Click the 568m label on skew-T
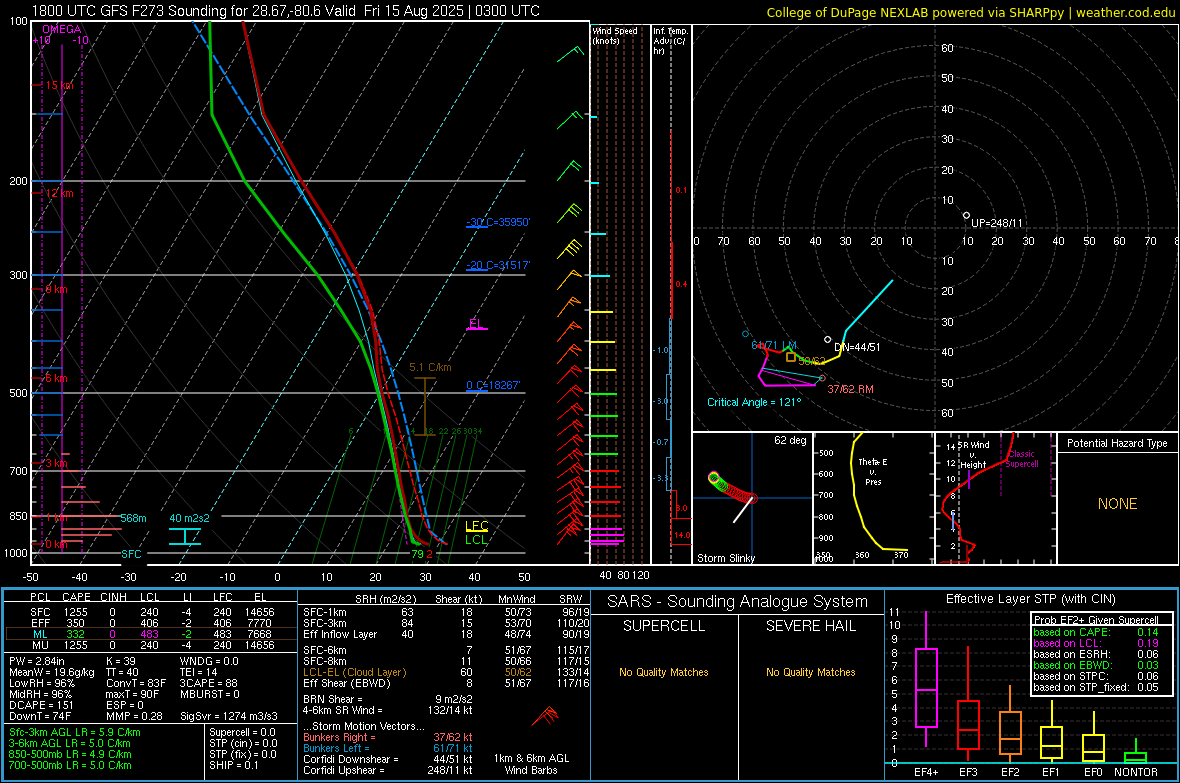Image resolution: width=1180 pixels, height=783 pixels. (x=133, y=518)
